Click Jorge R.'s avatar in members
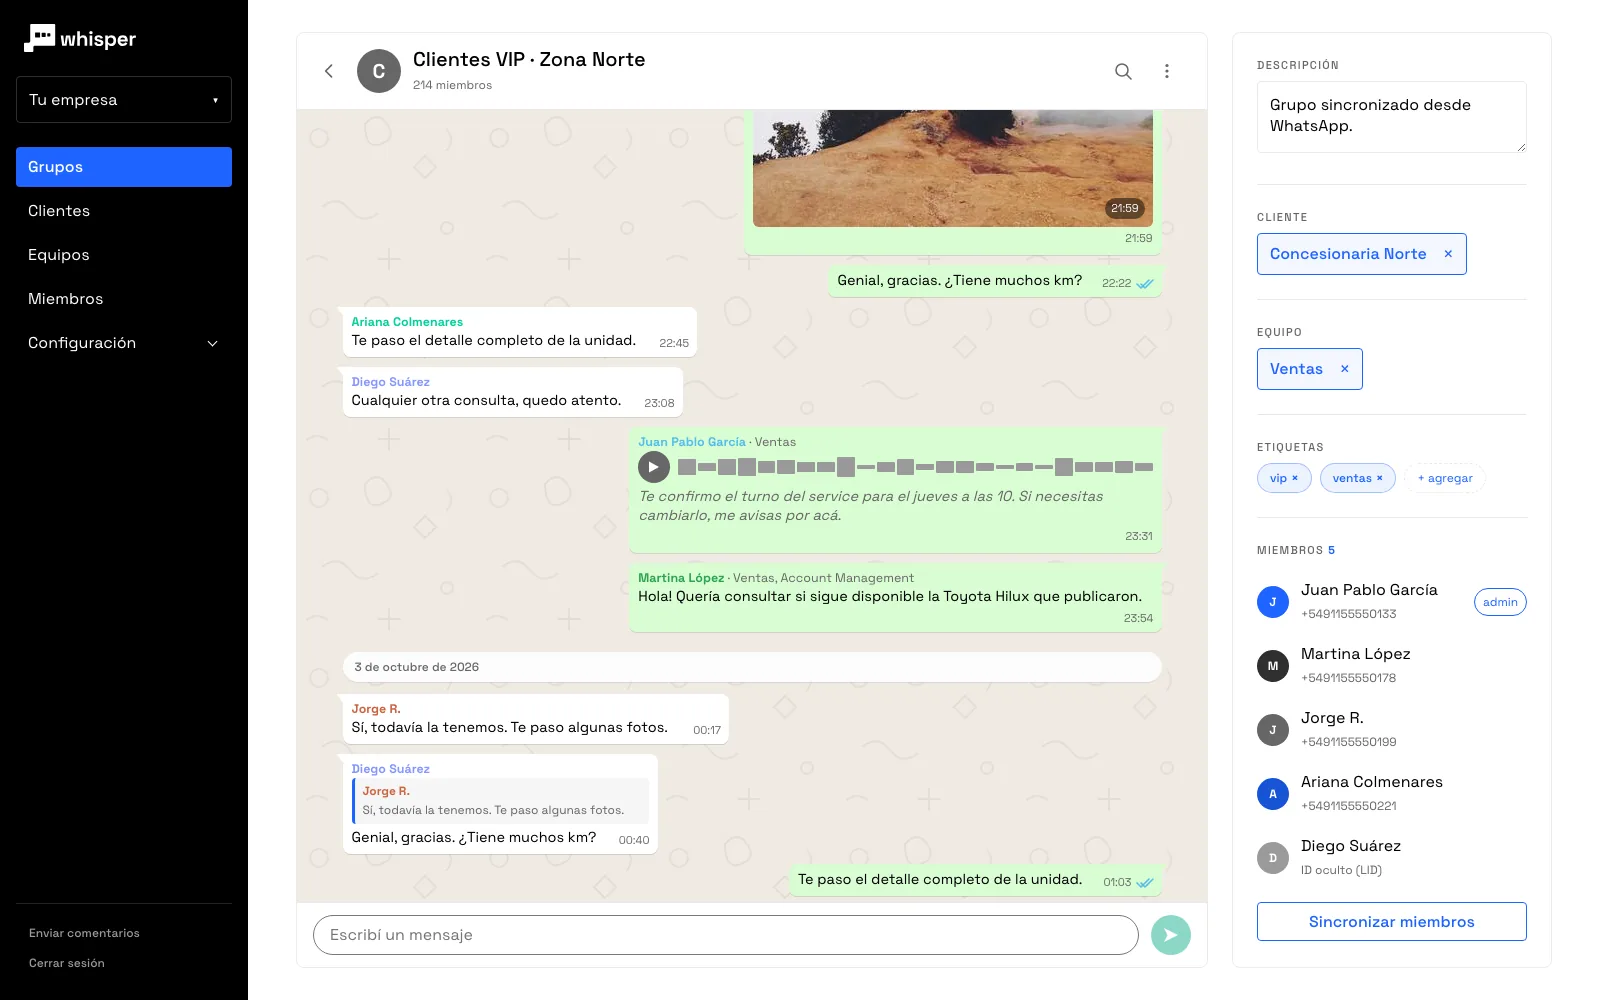1600x1000 pixels. tap(1273, 730)
